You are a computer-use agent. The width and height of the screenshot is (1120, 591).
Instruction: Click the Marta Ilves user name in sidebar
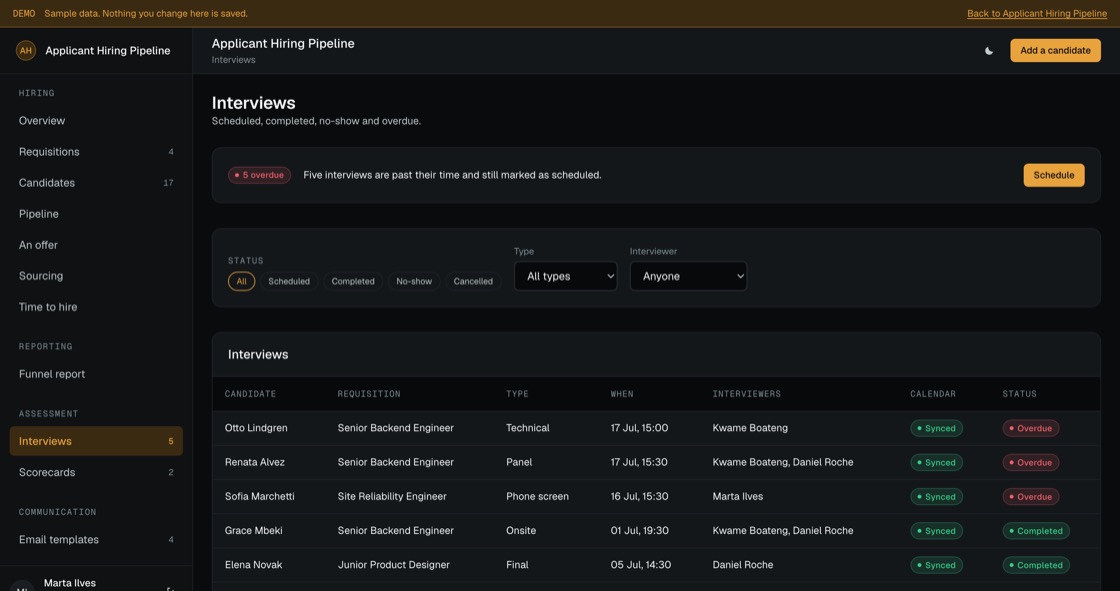(69, 583)
